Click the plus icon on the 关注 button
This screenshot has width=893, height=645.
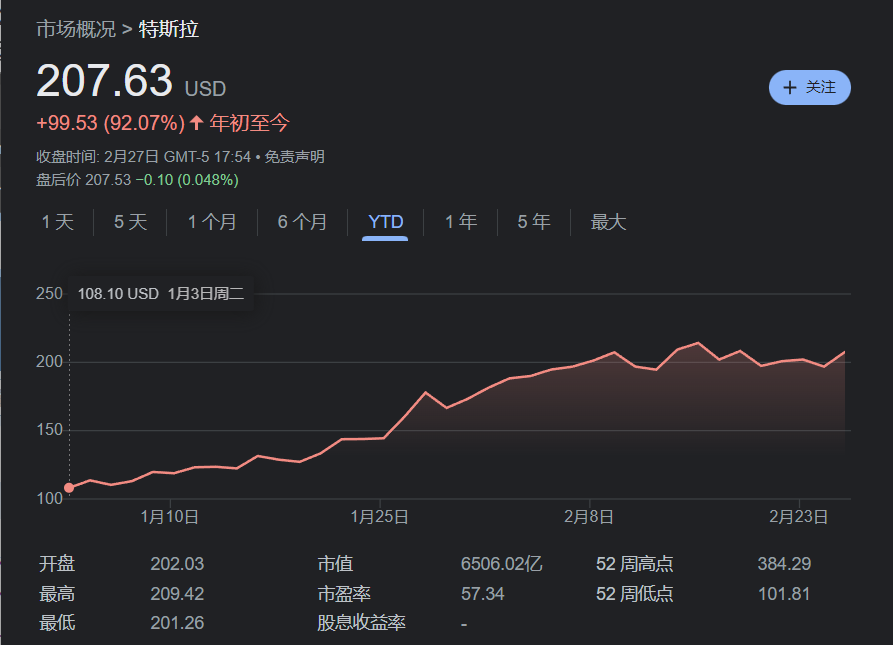pos(790,87)
